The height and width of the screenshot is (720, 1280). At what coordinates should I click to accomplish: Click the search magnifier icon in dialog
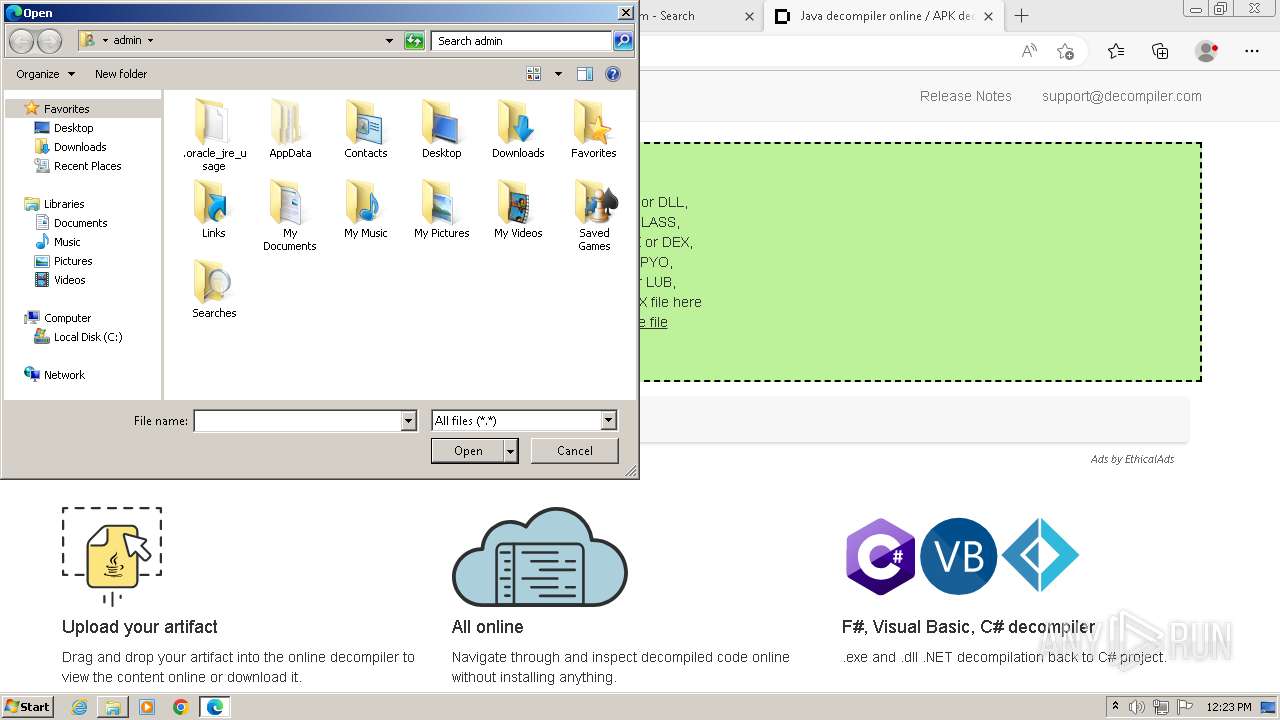coord(622,41)
